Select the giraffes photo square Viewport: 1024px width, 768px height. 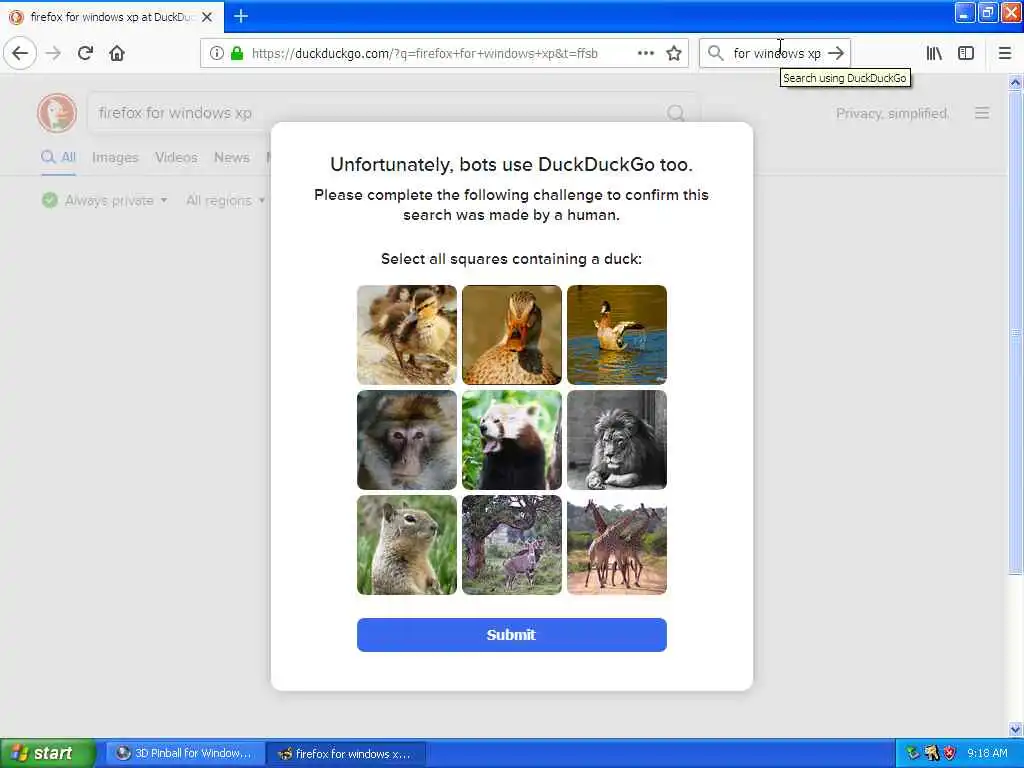coord(617,545)
